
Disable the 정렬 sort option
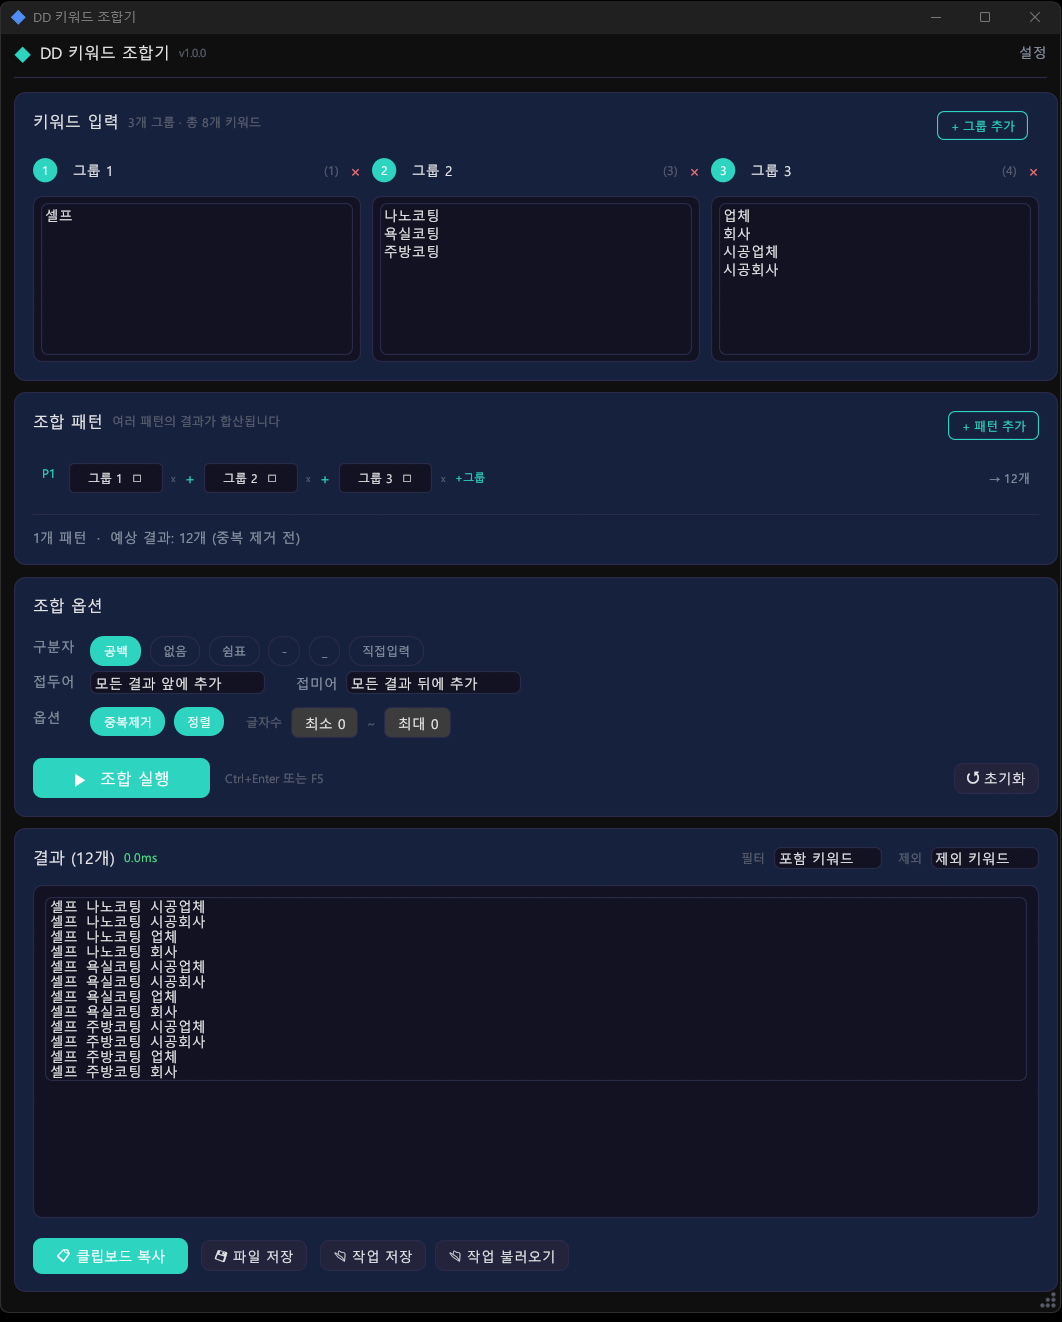(199, 722)
